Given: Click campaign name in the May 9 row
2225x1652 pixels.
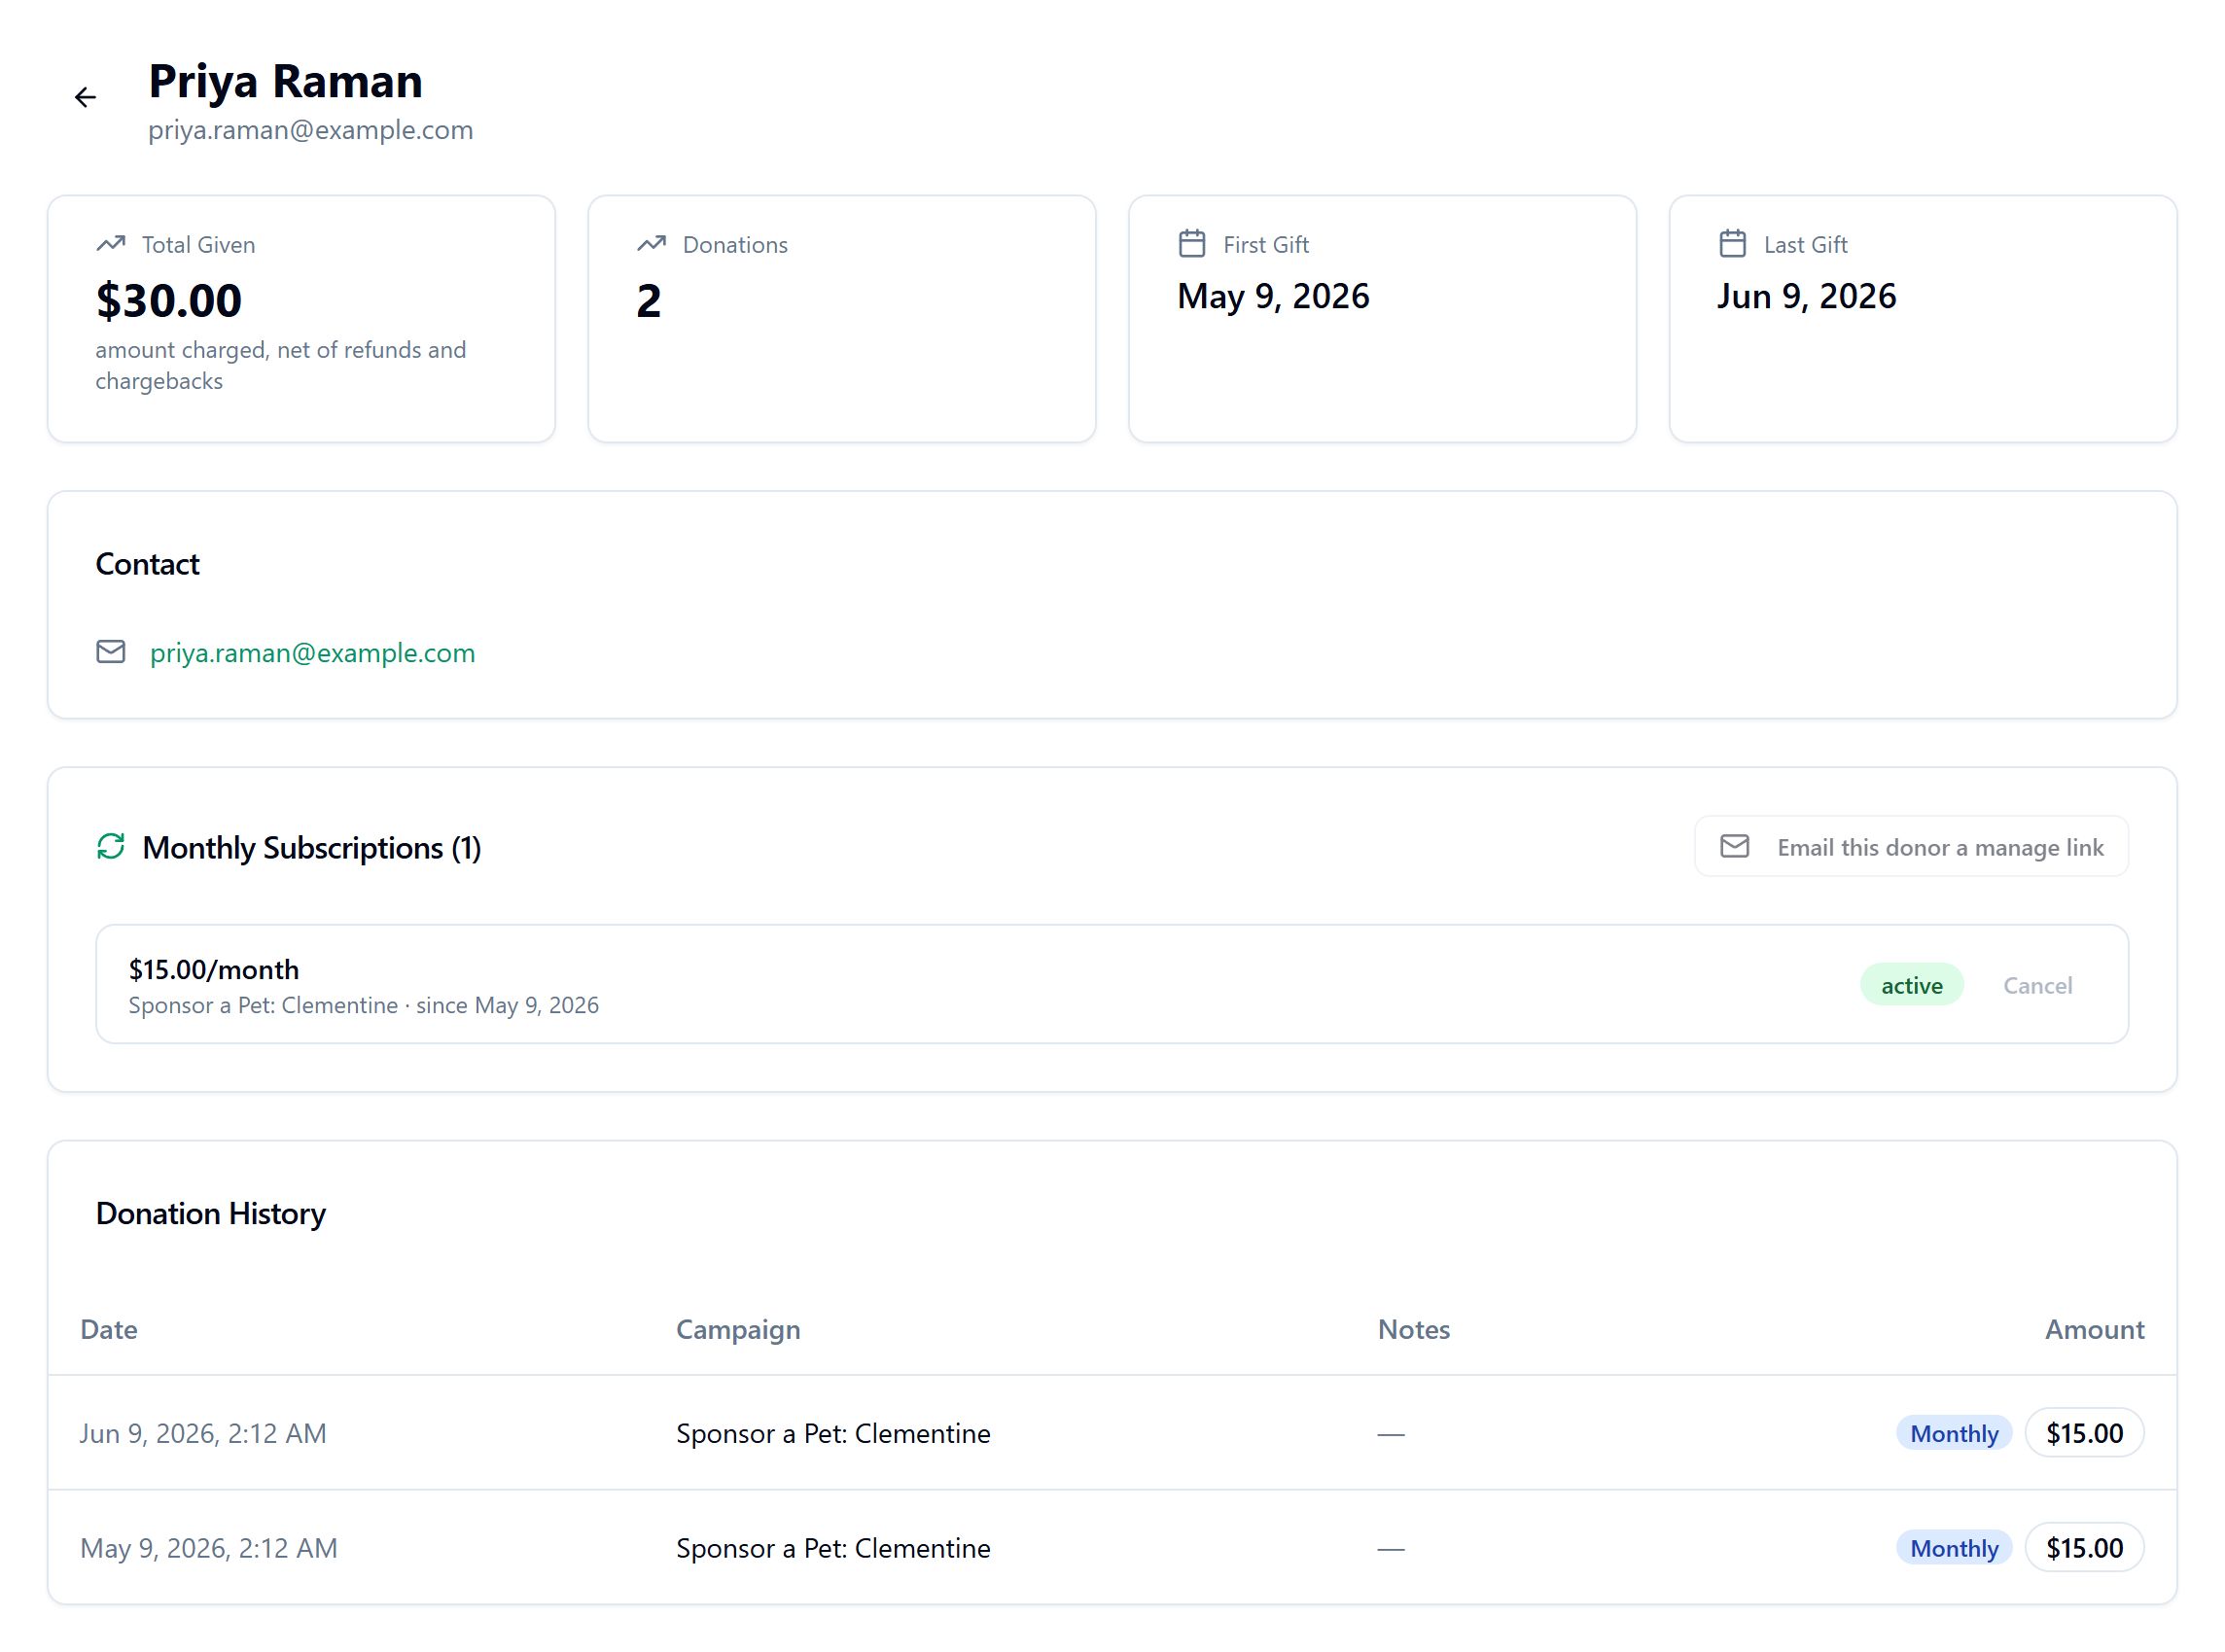Looking at the screenshot, I should (833, 1548).
